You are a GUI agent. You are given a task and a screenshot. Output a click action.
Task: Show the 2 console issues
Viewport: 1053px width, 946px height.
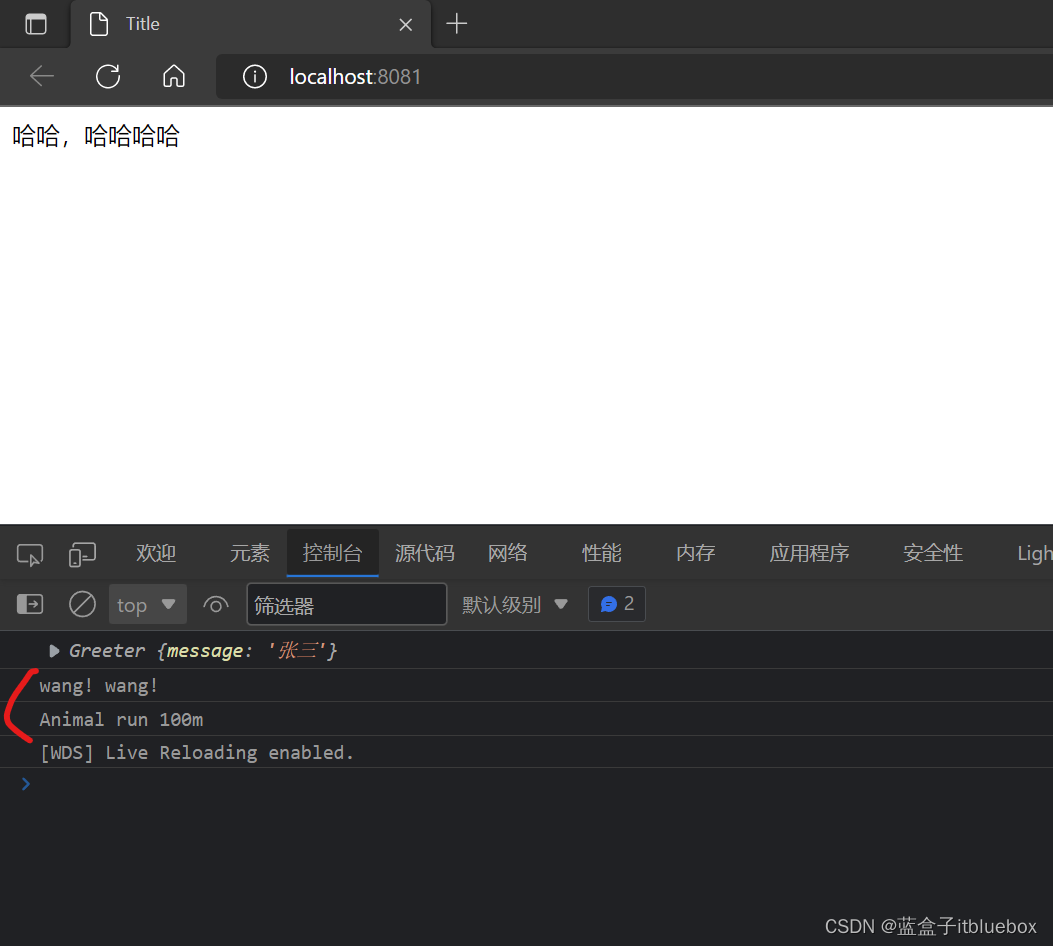coord(616,604)
